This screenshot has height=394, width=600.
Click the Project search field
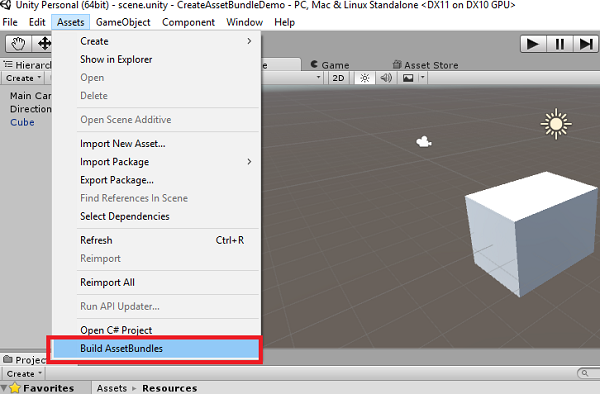point(589,373)
